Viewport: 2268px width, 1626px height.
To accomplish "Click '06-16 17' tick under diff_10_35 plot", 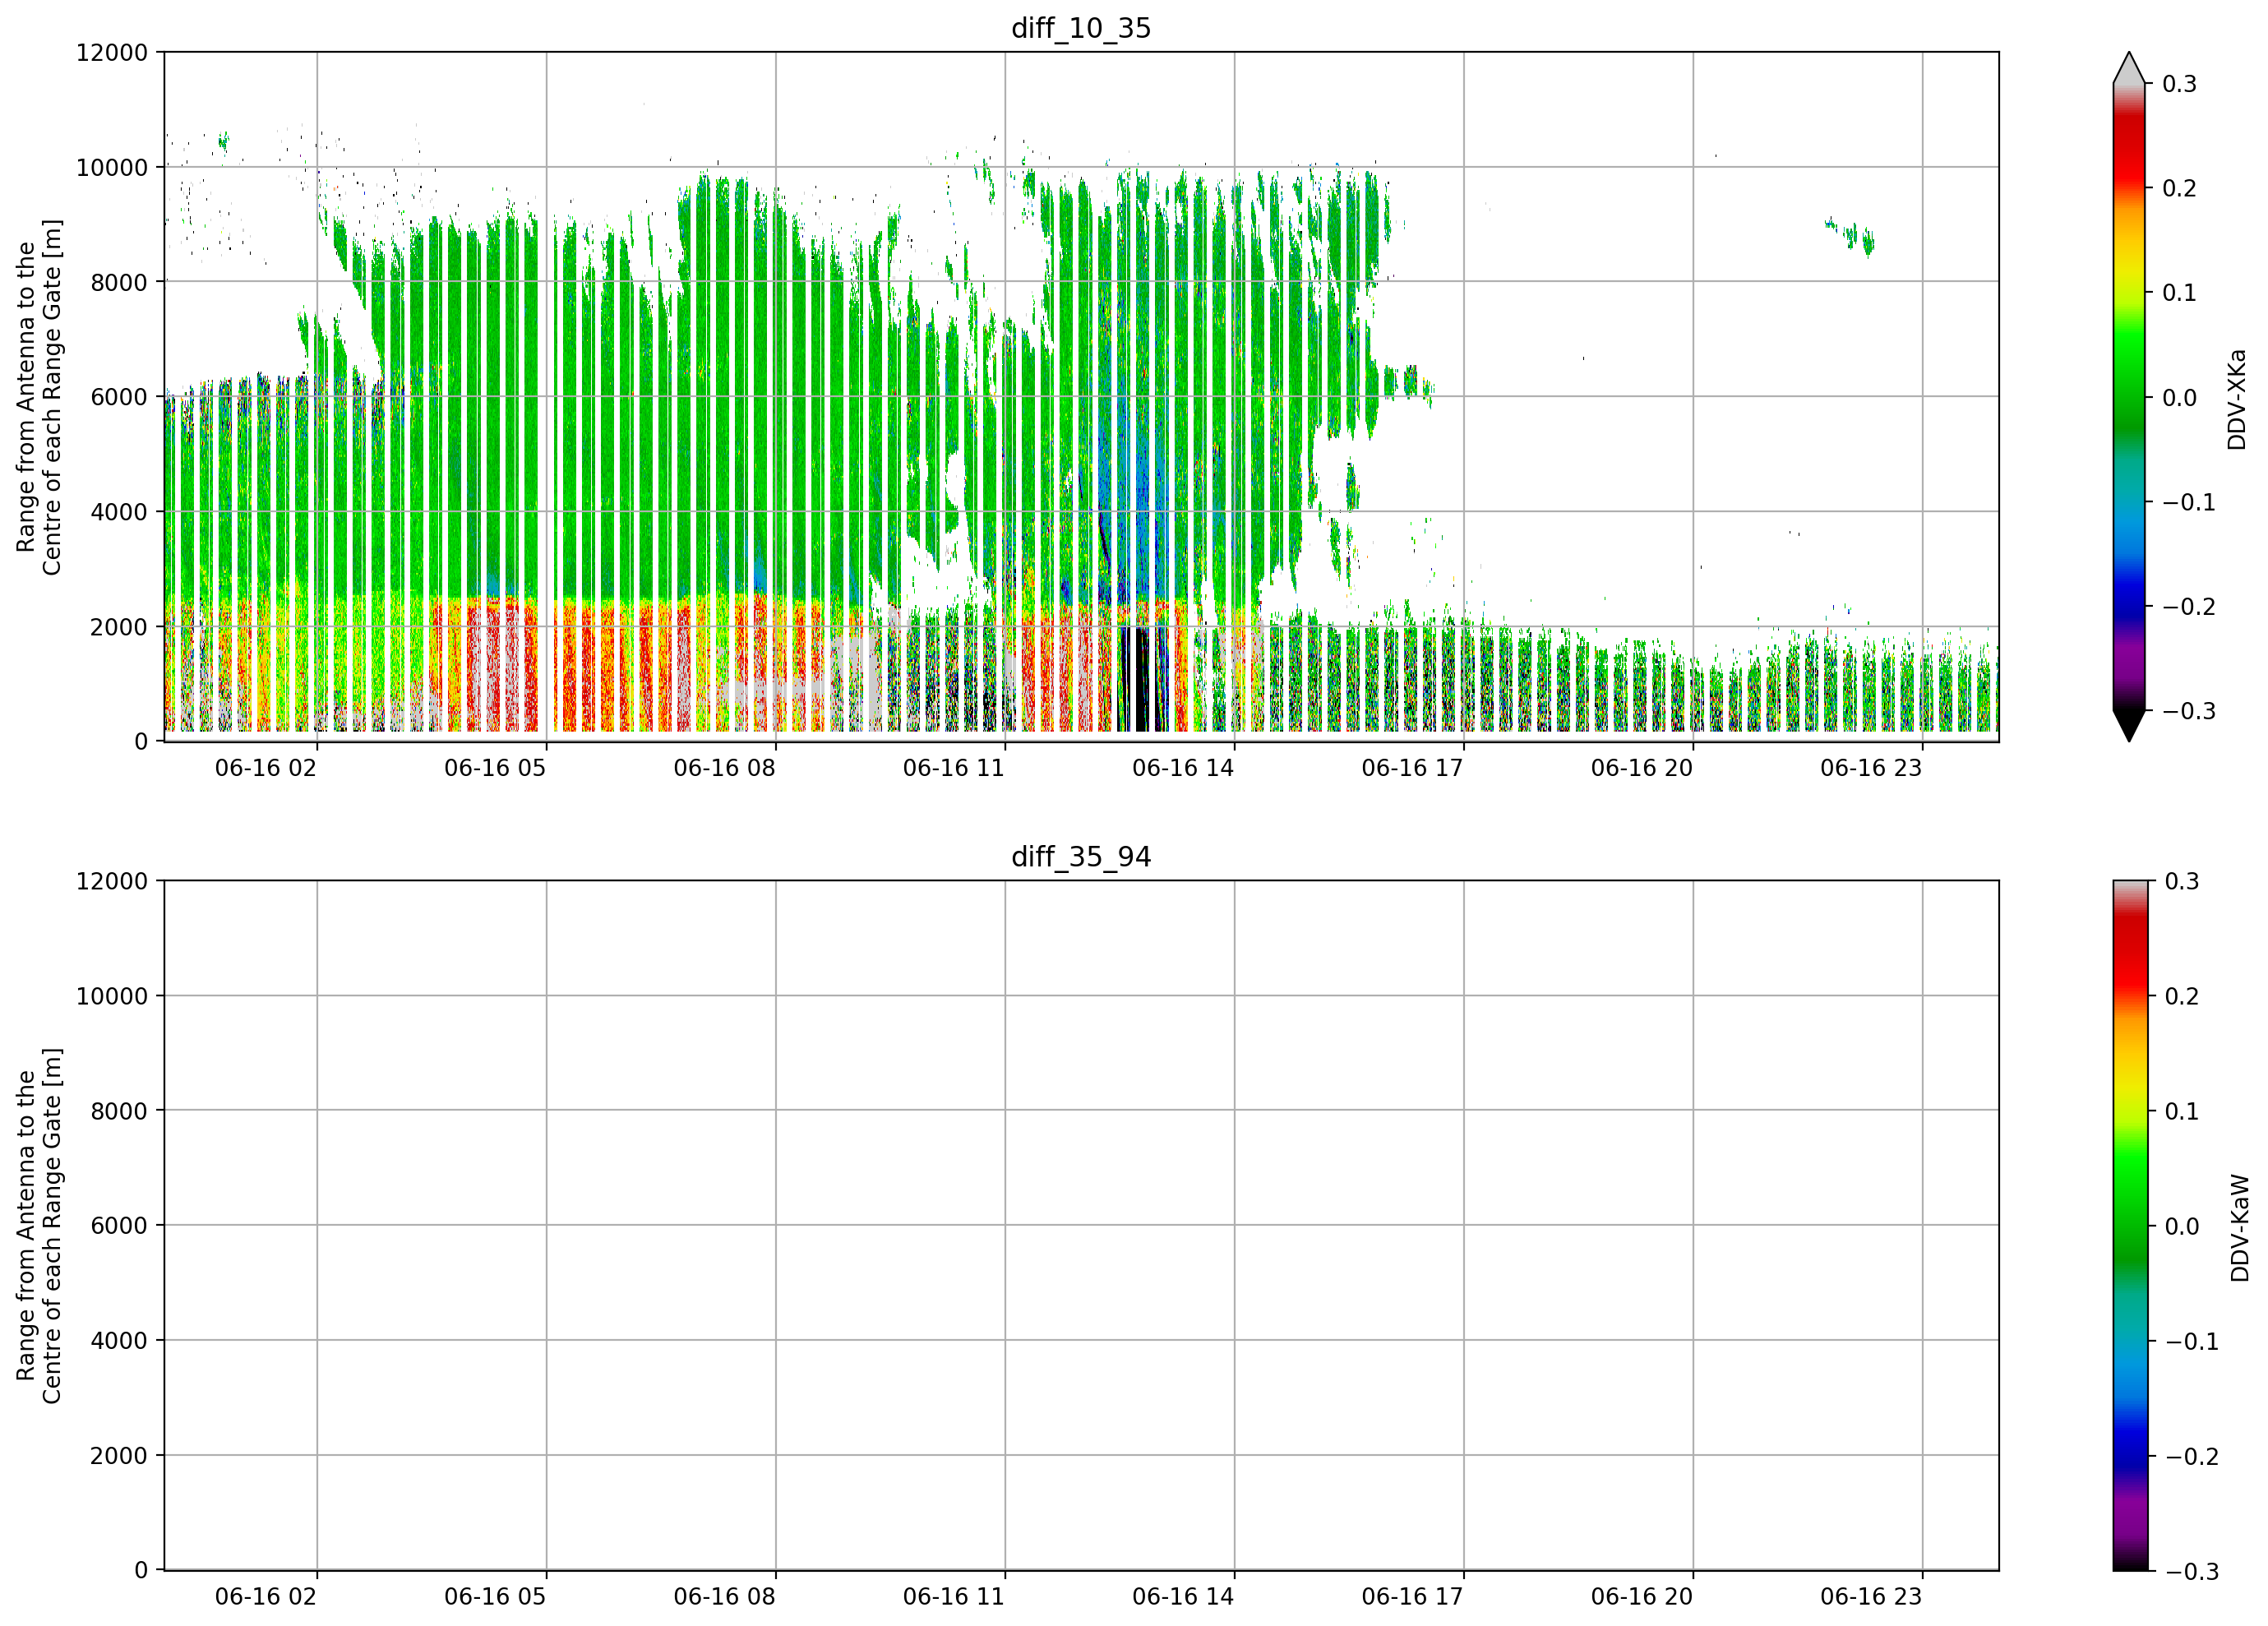I will click(1413, 768).
